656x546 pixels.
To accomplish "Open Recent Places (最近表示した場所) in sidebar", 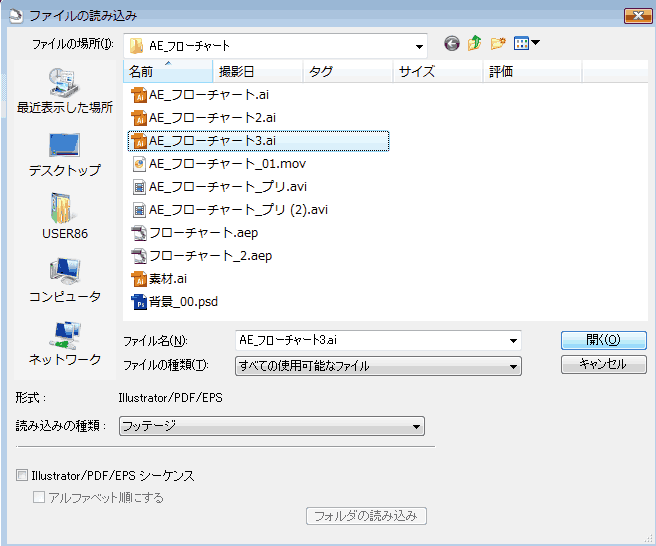I will (65, 91).
